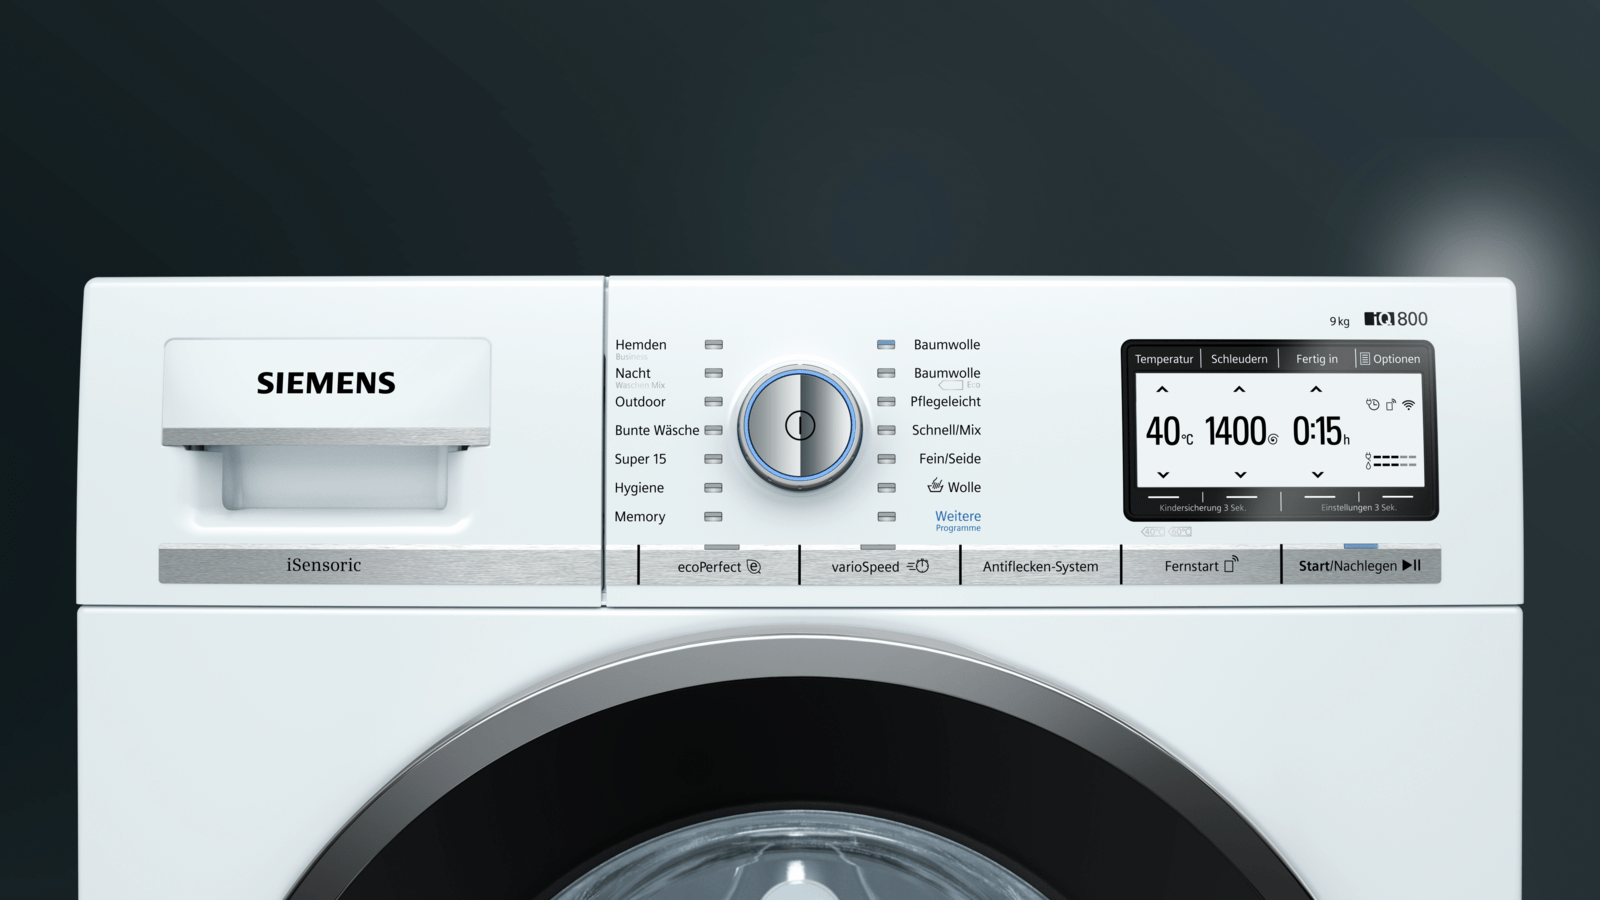Tap the ecoPerfect indicator bar above button
This screenshot has width=1600, height=900.
pos(722,547)
